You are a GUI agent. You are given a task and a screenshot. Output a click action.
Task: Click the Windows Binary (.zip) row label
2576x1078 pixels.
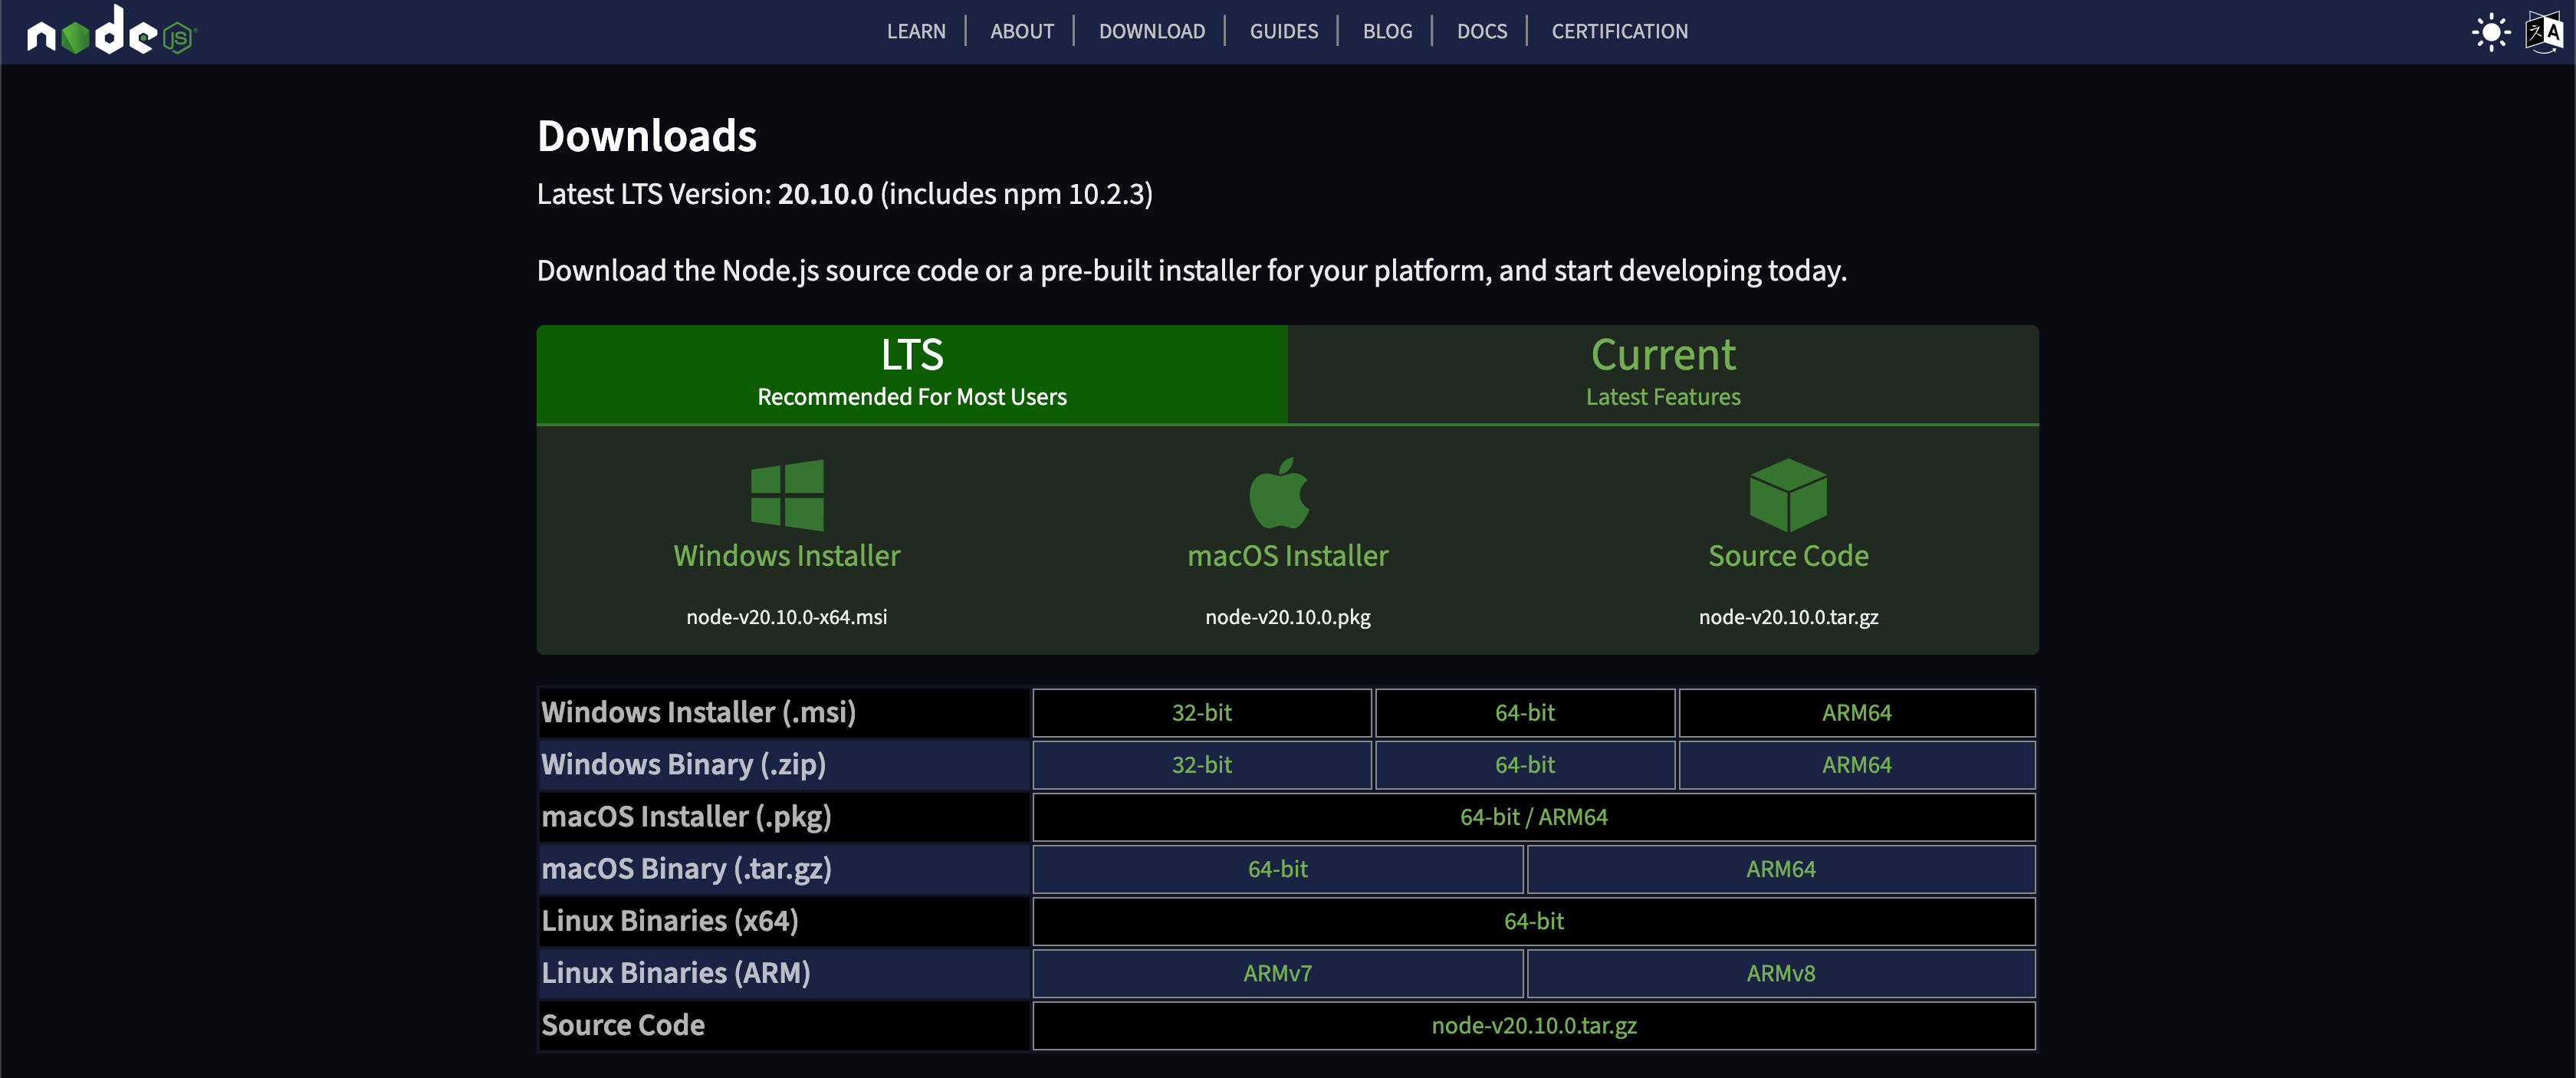[683, 764]
